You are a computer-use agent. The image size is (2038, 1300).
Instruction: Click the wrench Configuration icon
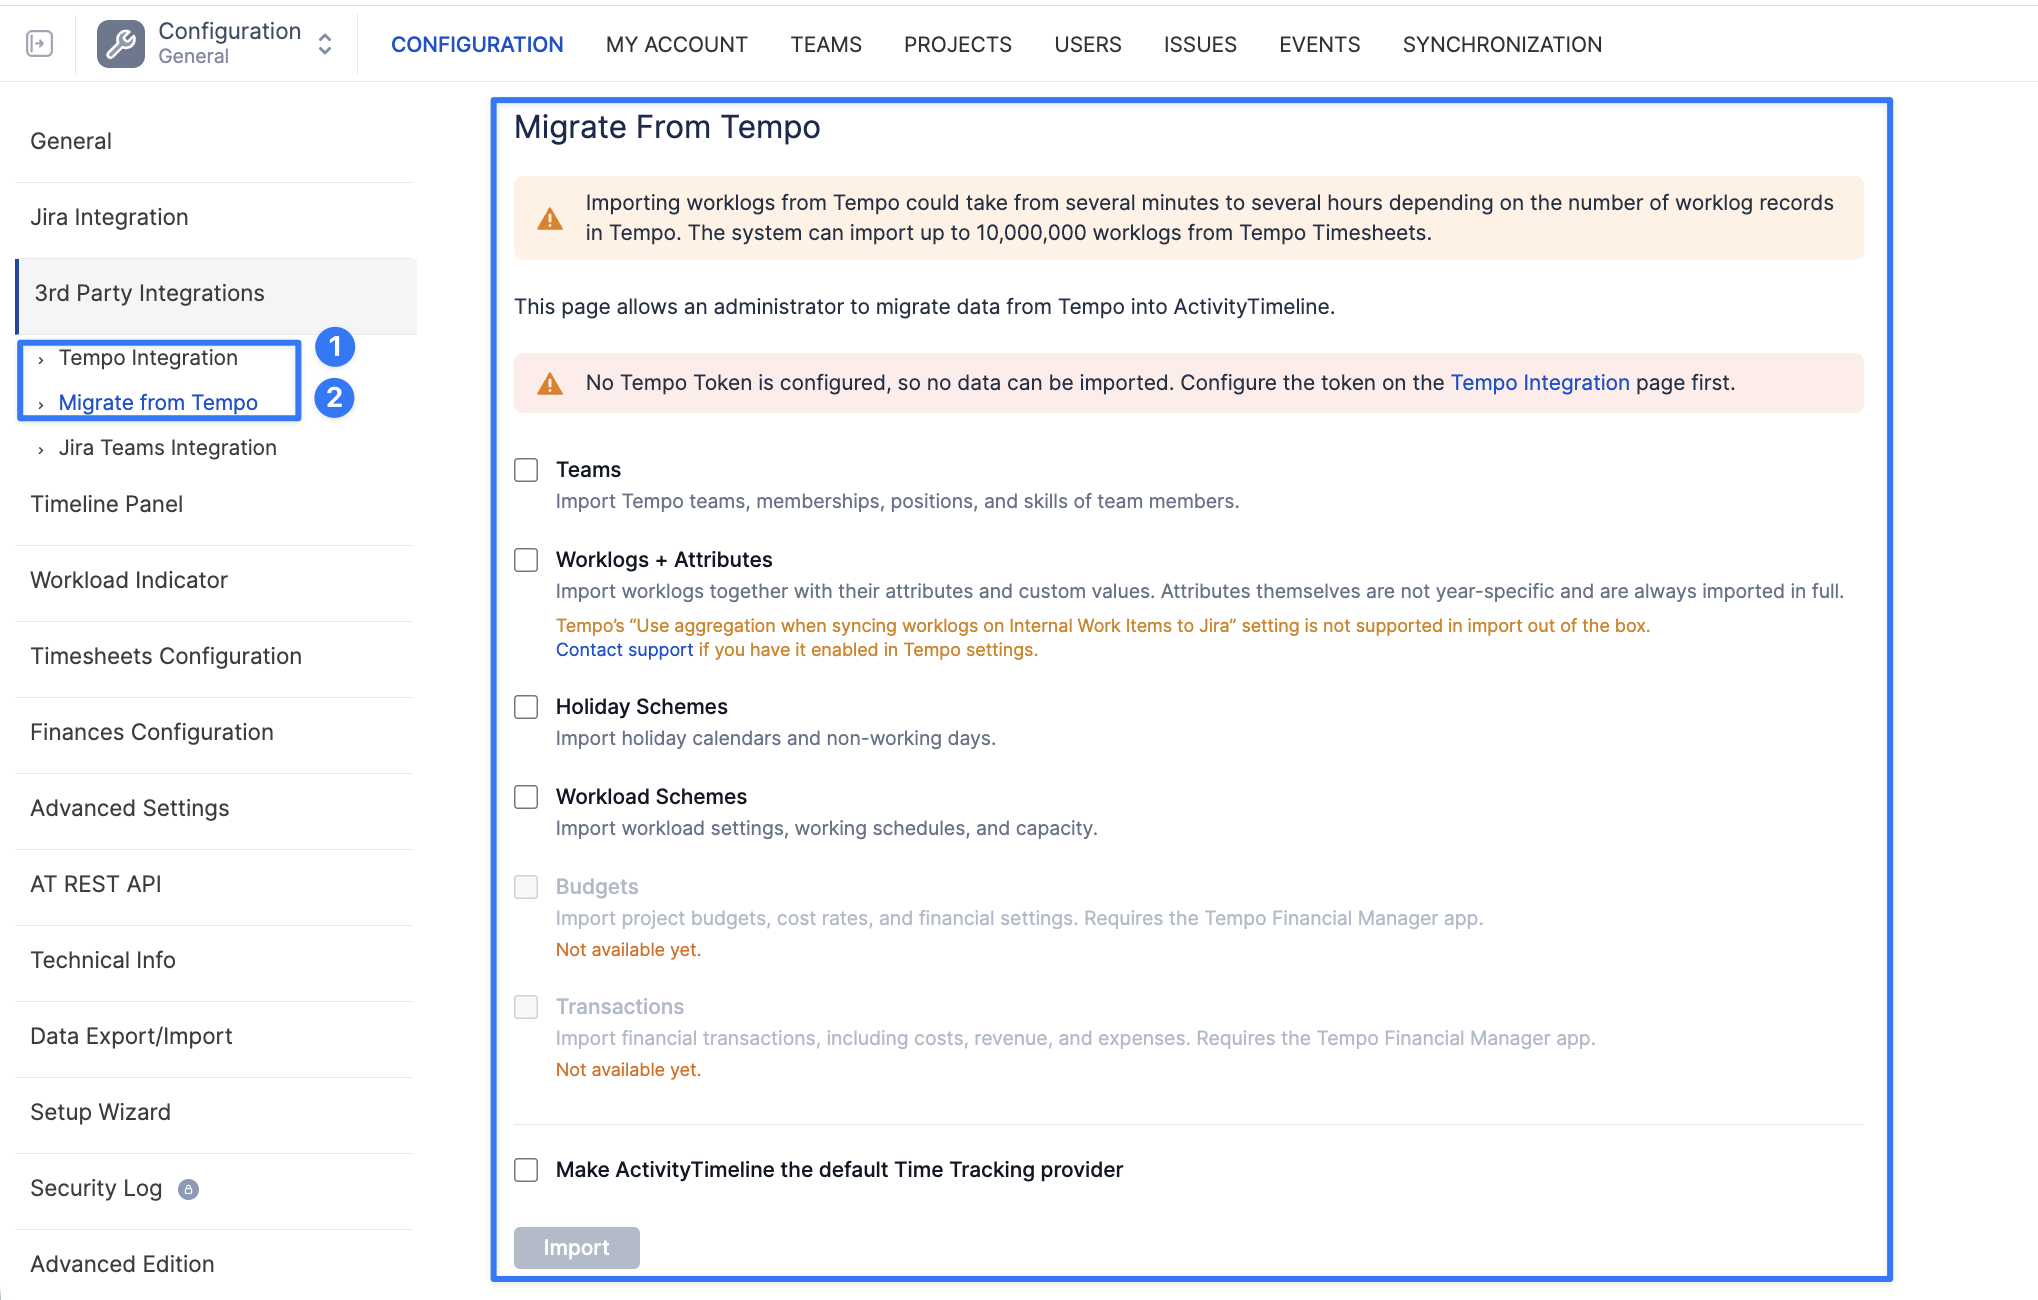click(121, 44)
